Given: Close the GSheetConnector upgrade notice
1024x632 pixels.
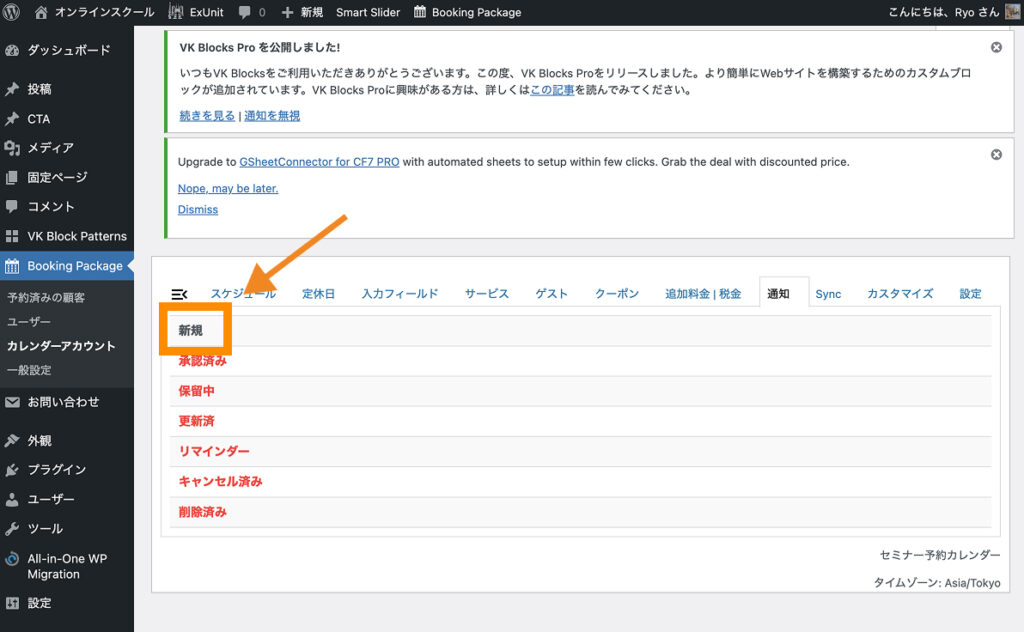Looking at the screenshot, I should [996, 155].
